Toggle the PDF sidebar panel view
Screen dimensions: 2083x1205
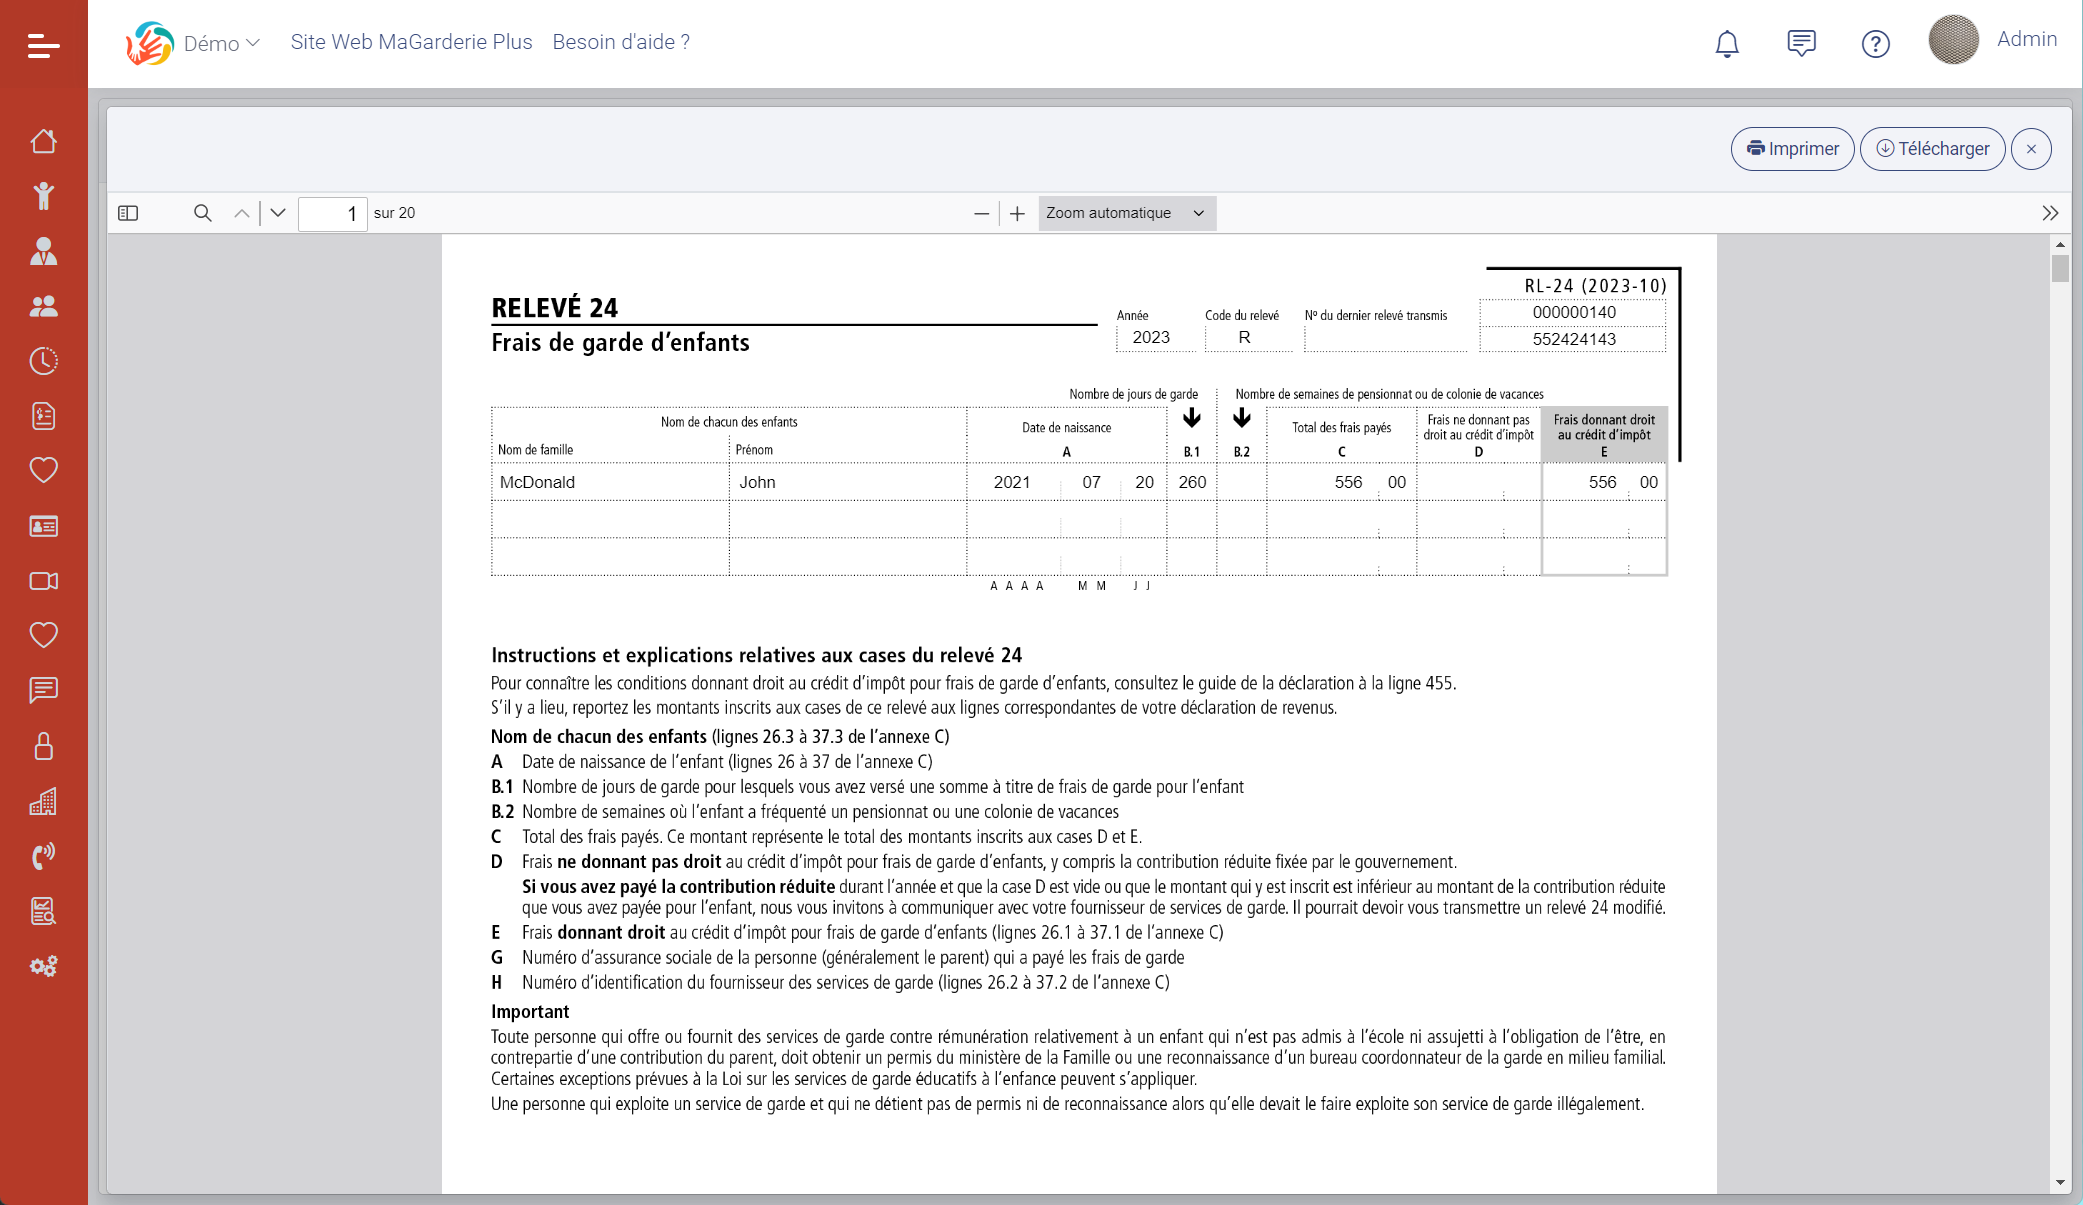coord(128,213)
